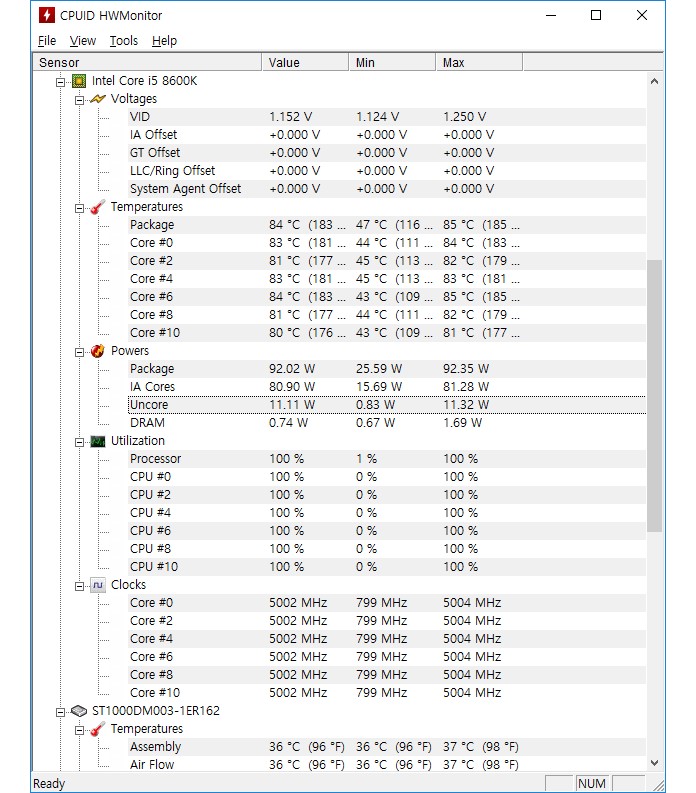Click the Min column header
Screen dimensions: 696x793
tap(392, 63)
